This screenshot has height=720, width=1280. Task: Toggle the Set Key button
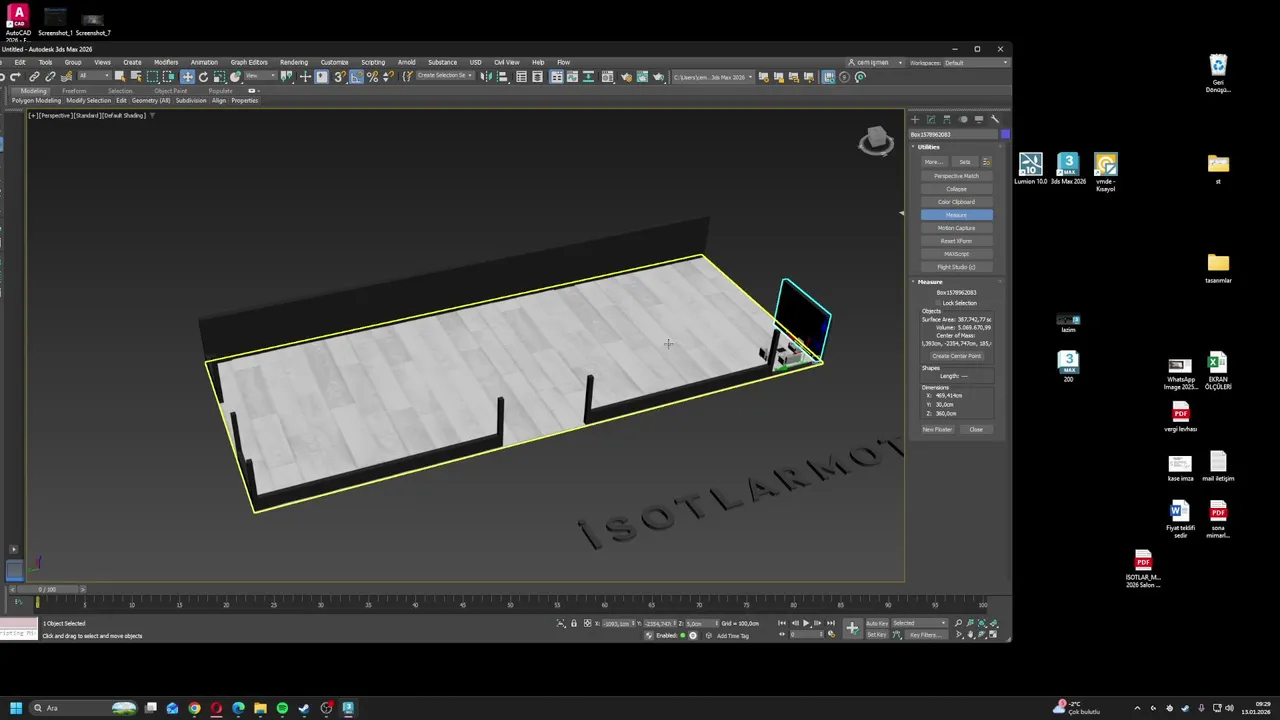click(877, 635)
